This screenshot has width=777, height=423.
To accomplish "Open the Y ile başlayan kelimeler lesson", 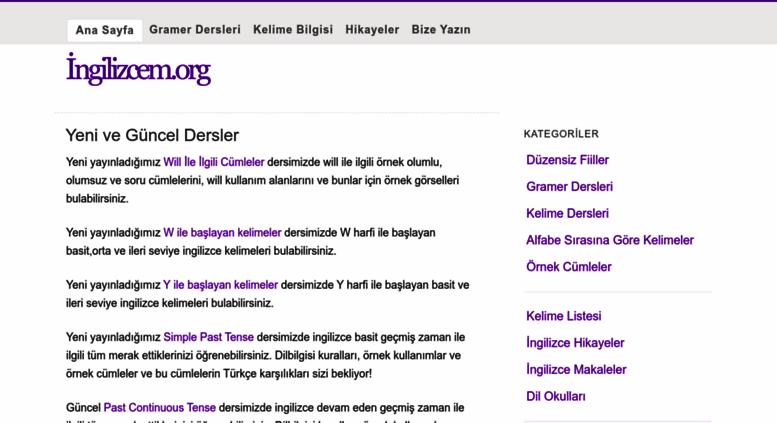I will [220, 285].
